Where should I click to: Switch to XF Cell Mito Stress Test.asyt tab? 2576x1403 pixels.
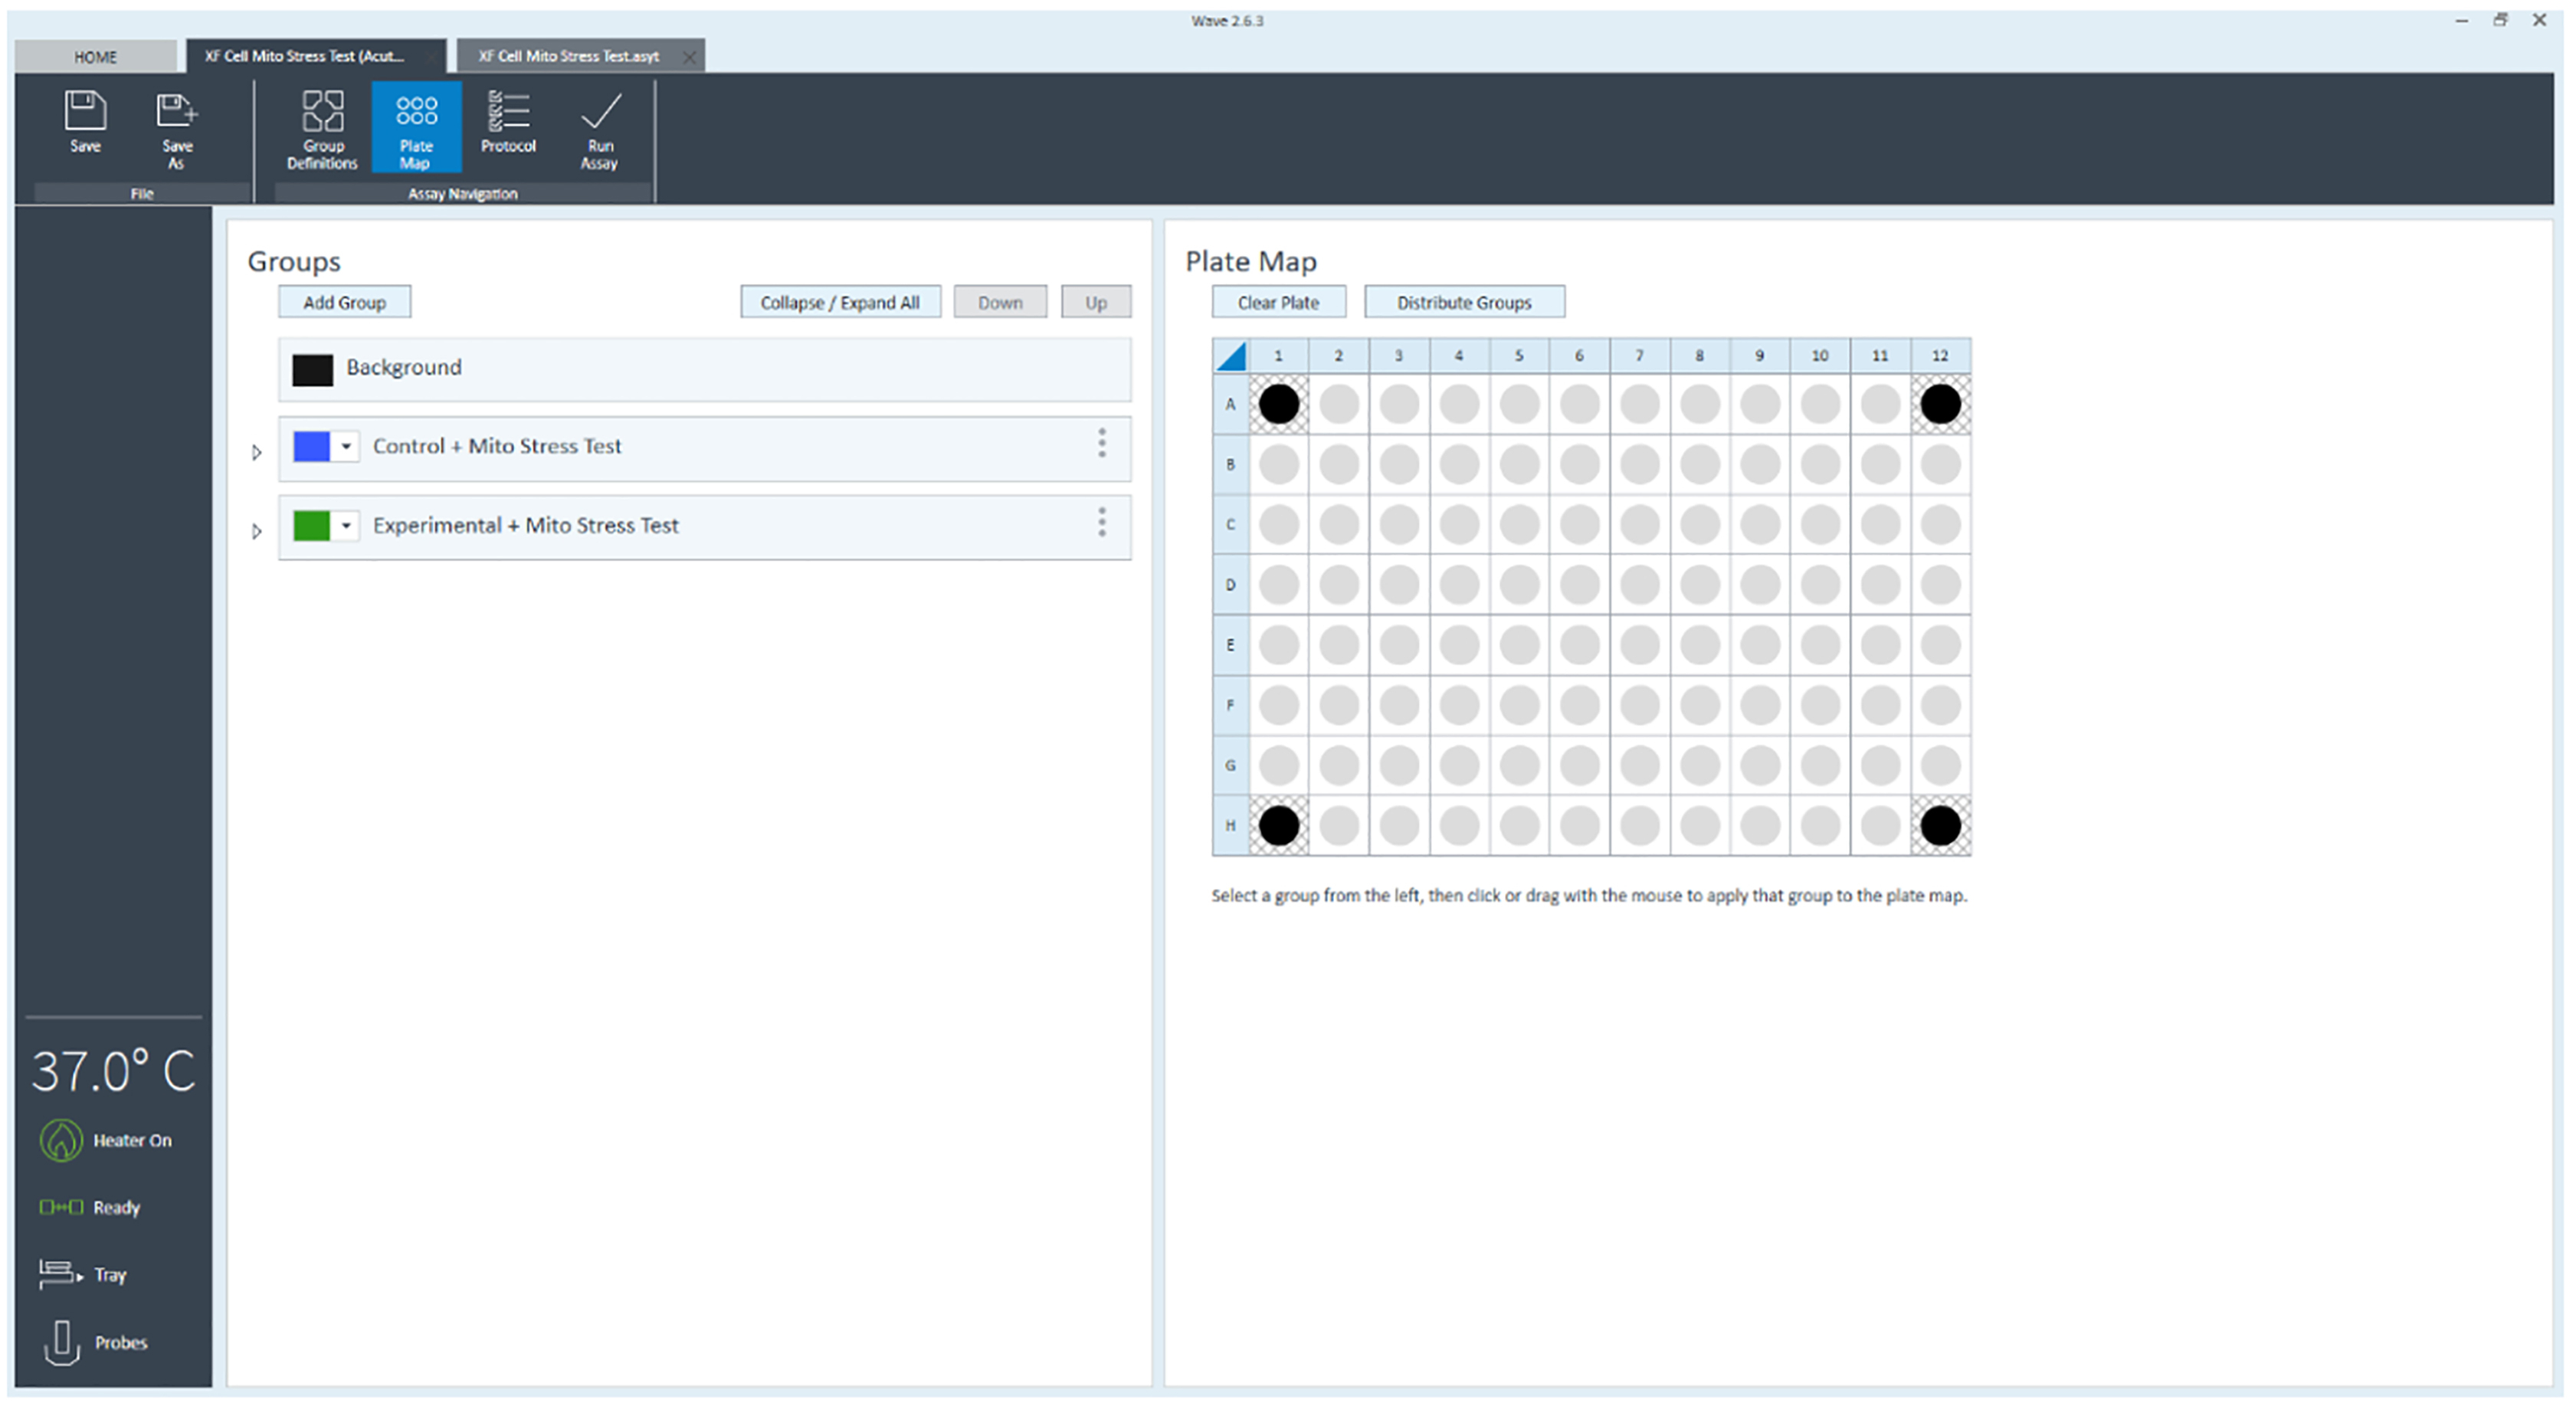click(x=568, y=56)
